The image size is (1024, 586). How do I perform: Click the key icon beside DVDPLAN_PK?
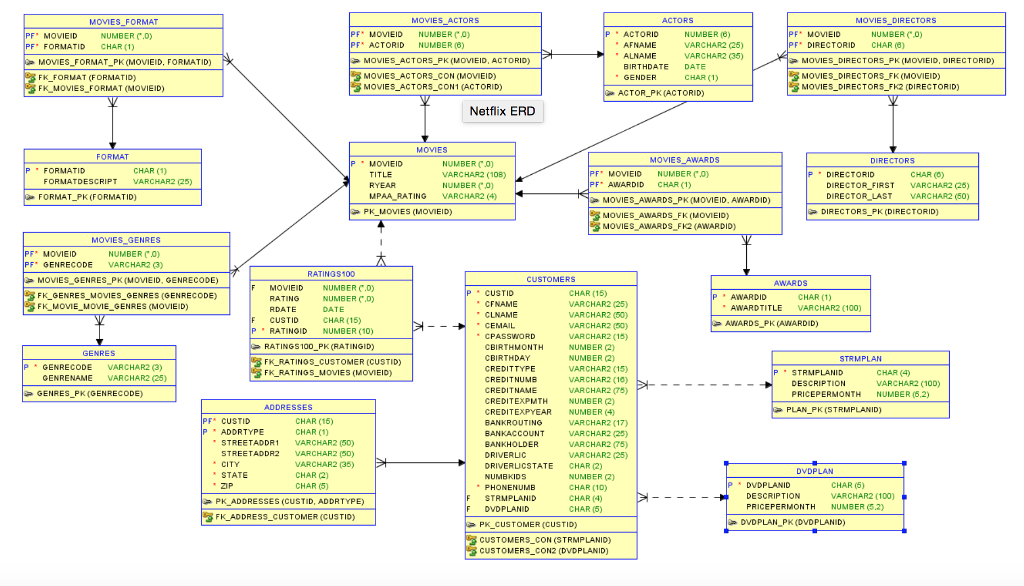tap(733, 522)
